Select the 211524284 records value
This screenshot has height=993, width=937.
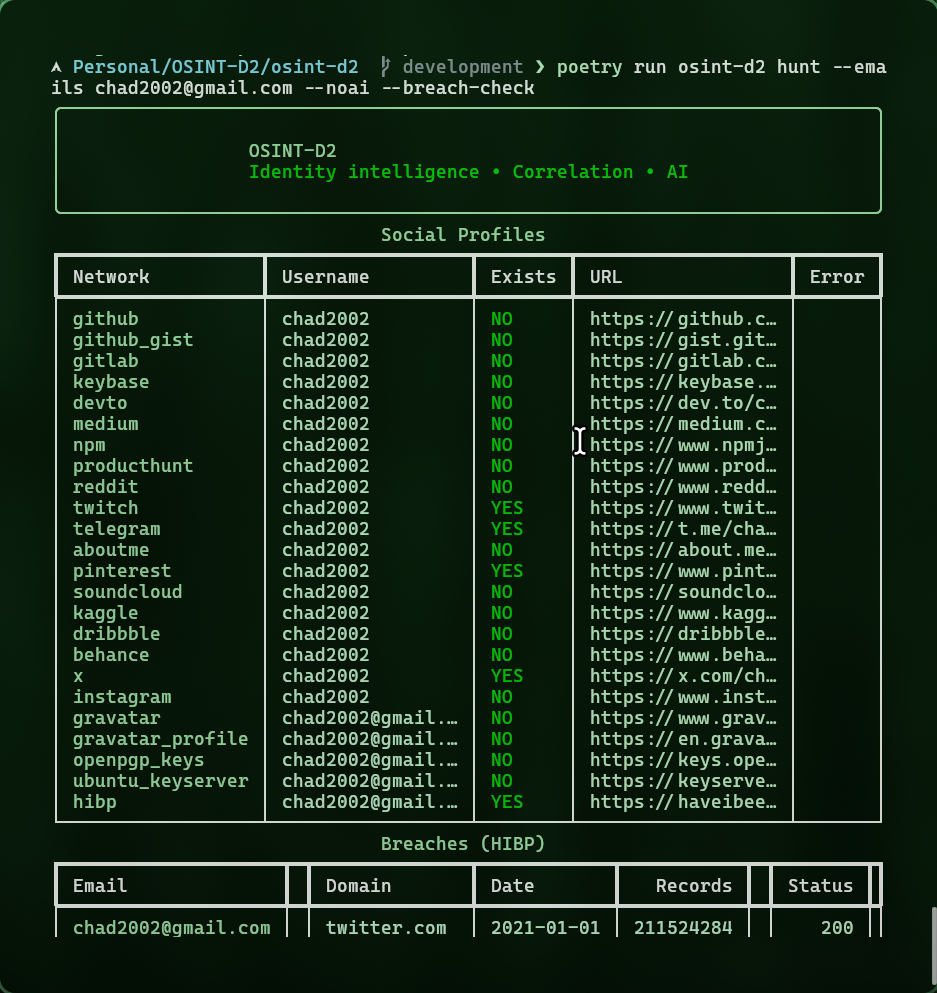(x=683, y=927)
